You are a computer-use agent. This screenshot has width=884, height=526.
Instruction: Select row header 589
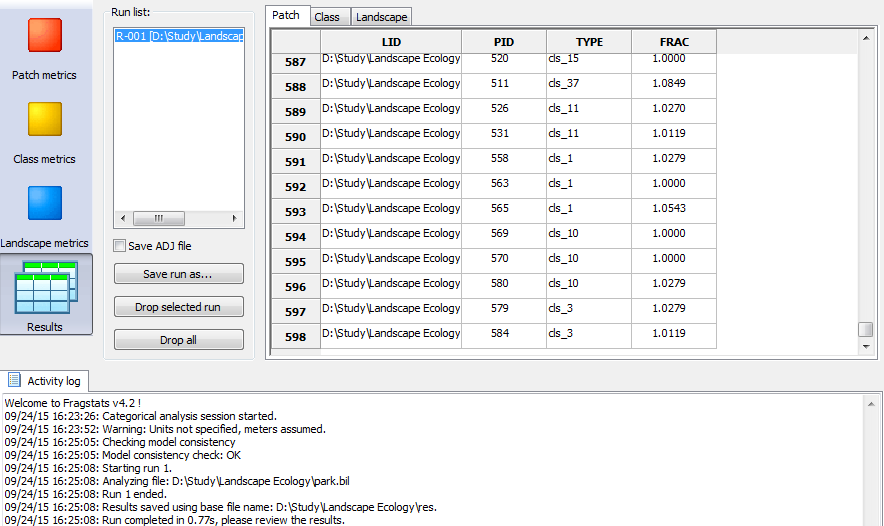point(295,112)
